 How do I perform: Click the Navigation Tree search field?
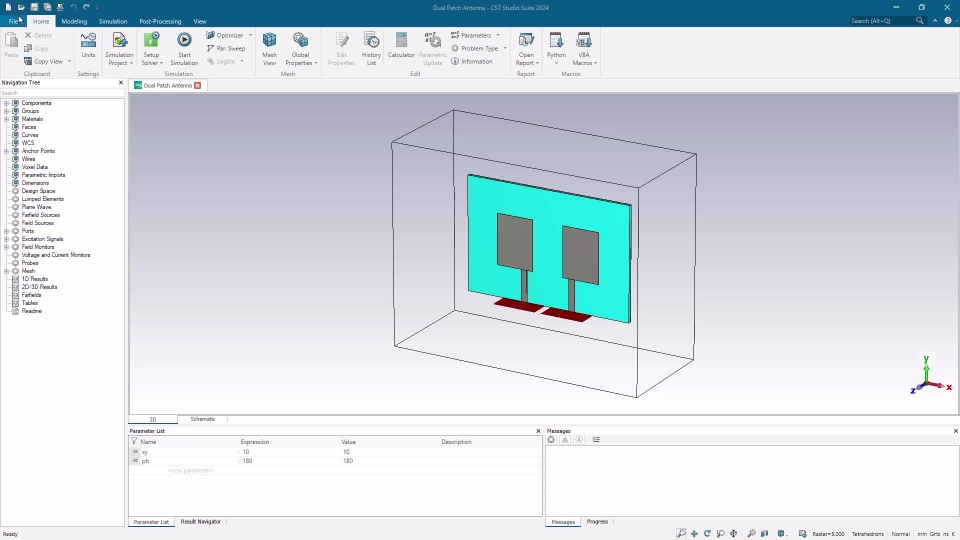[x=62, y=93]
